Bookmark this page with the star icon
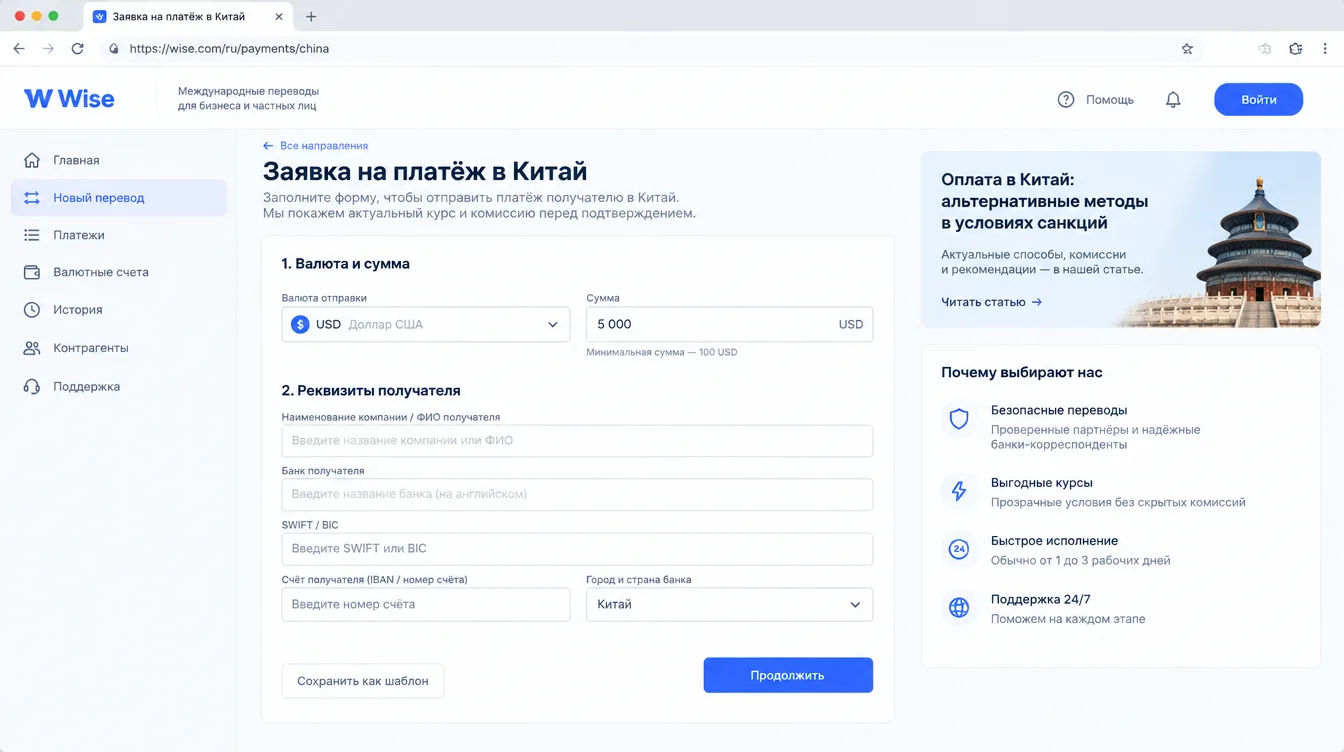Screen dimensions: 1344x752 (1187, 48)
